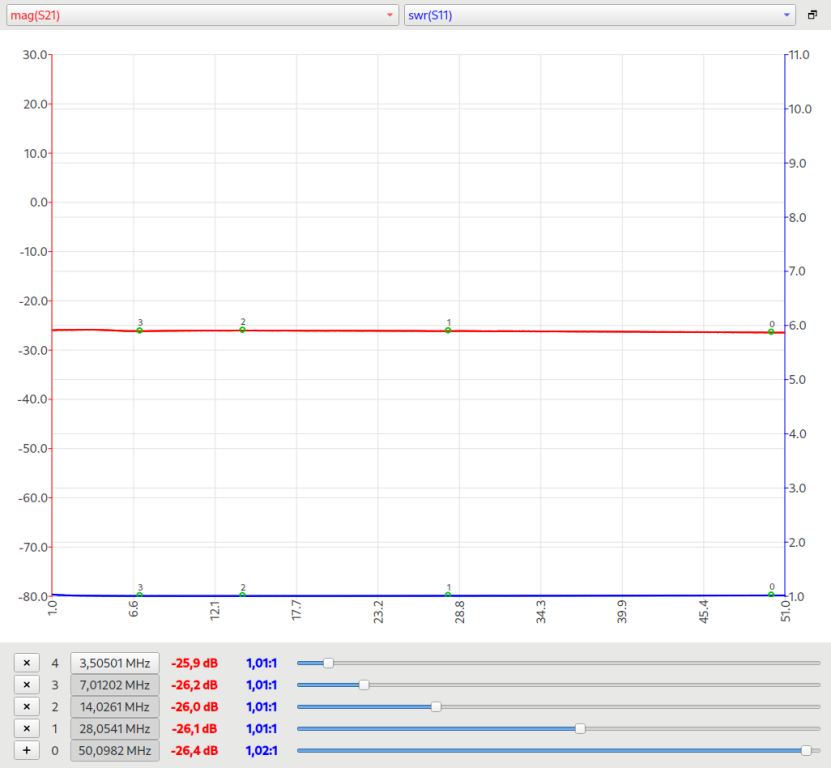Screen dimensions: 831x768
Task: Click marker 0 on the red S21 trace
Action: pos(771,331)
